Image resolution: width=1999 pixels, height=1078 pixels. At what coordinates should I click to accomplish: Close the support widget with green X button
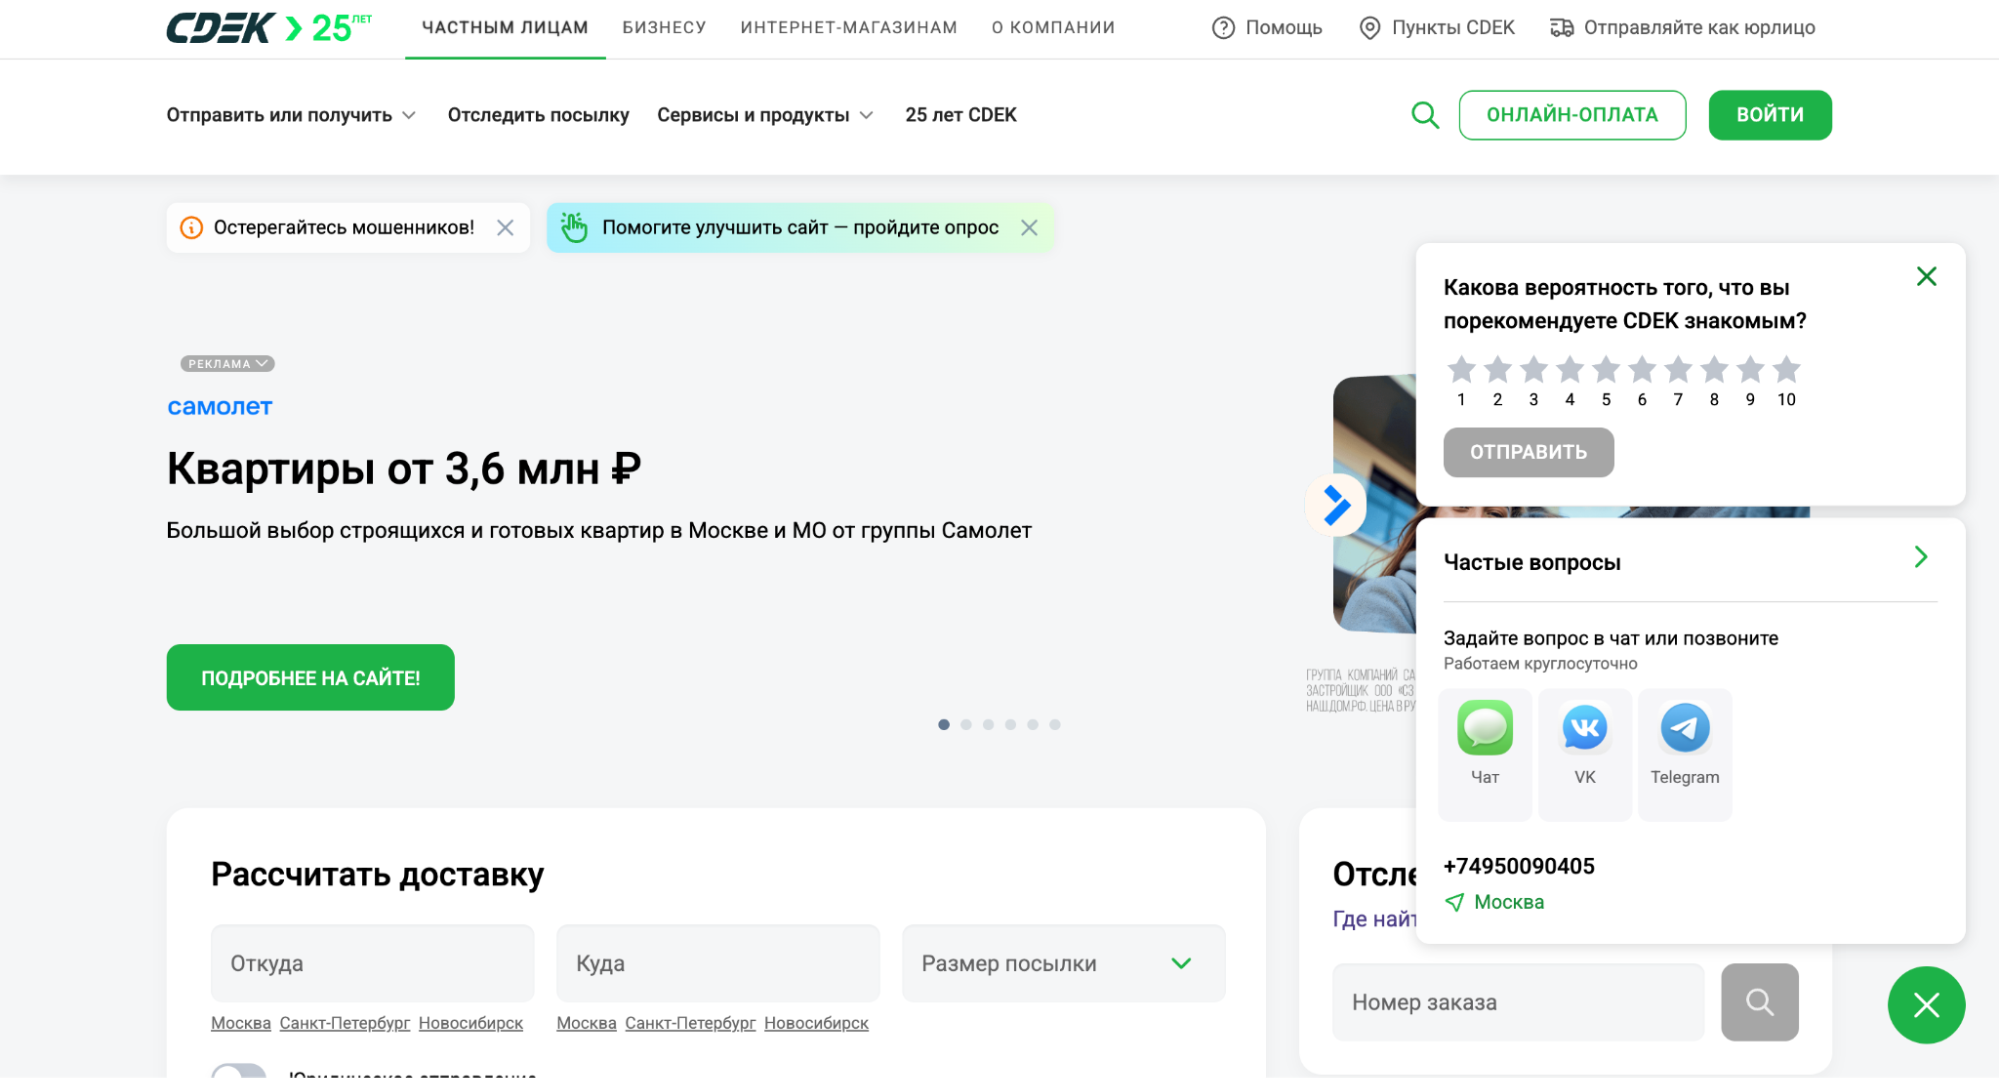(1926, 1005)
